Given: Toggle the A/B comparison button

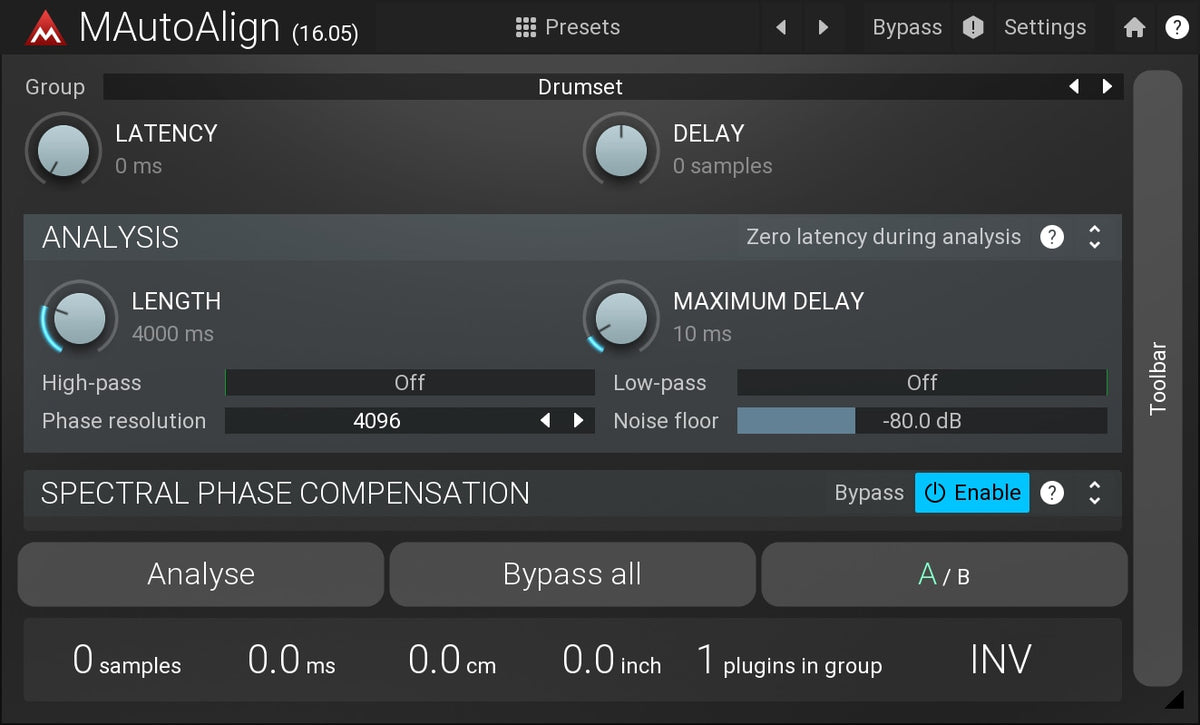Looking at the screenshot, I should pyautogui.click(x=944, y=575).
